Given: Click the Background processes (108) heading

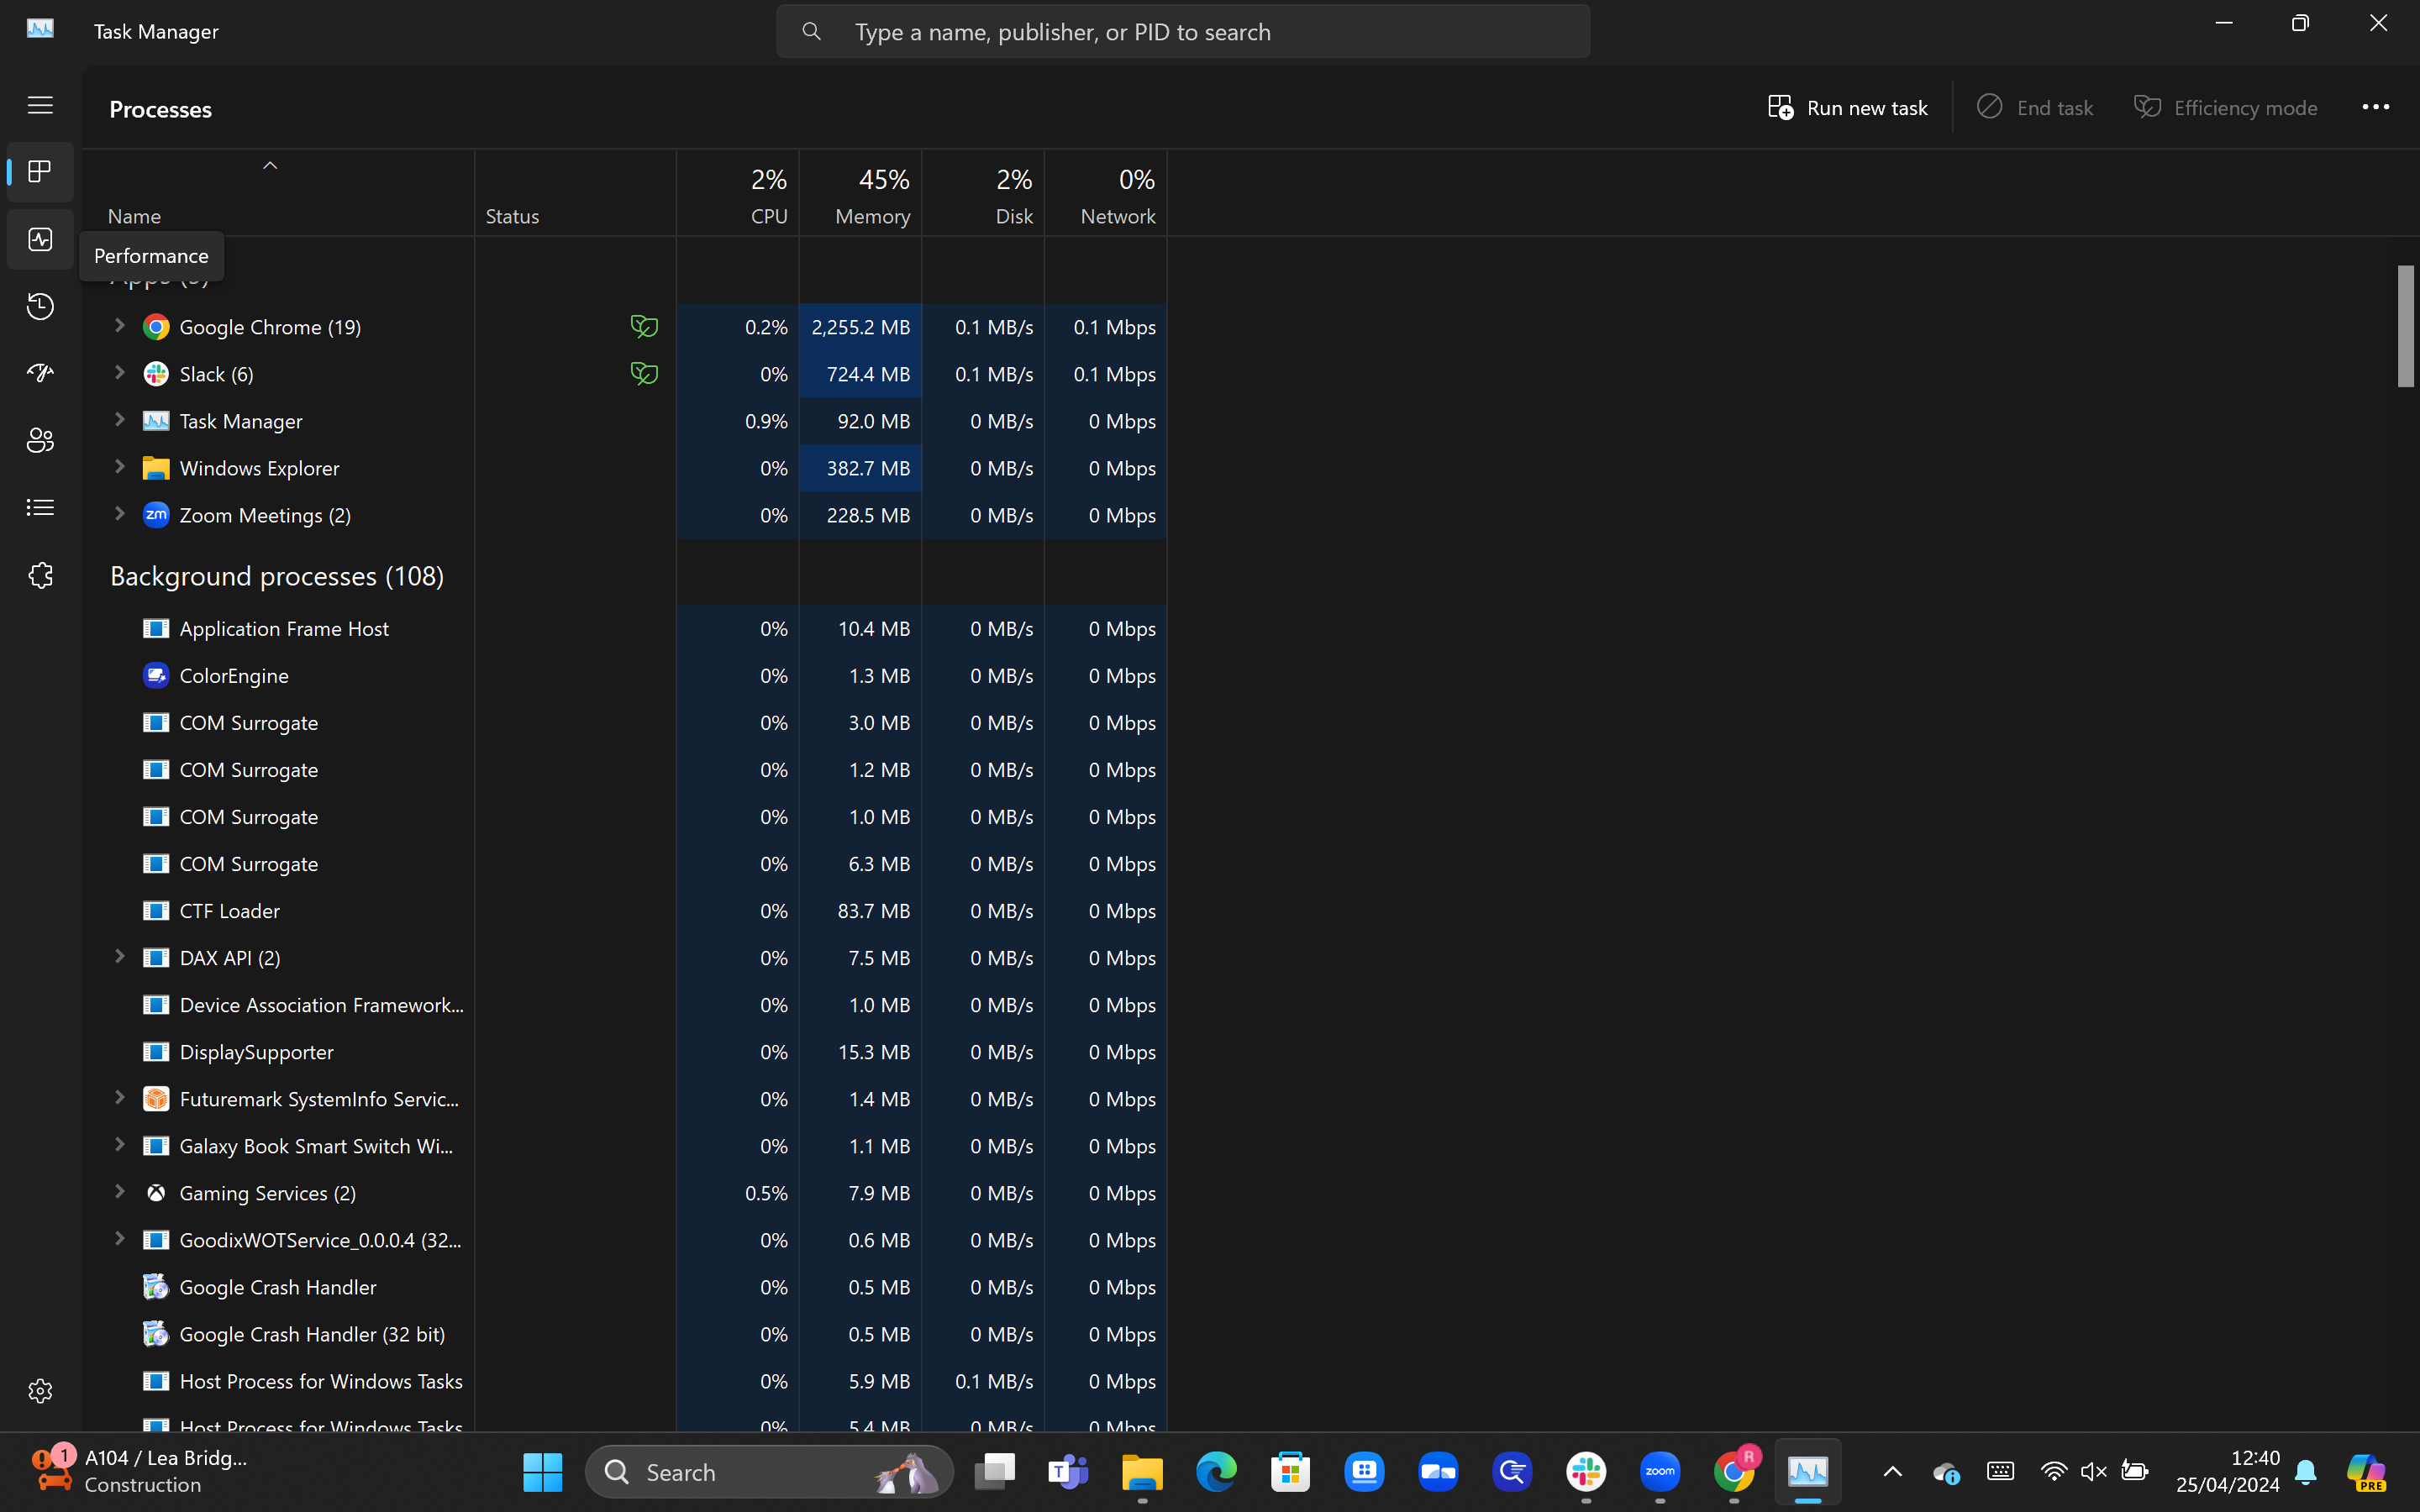Looking at the screenshot, I should (x=277, y=576).
